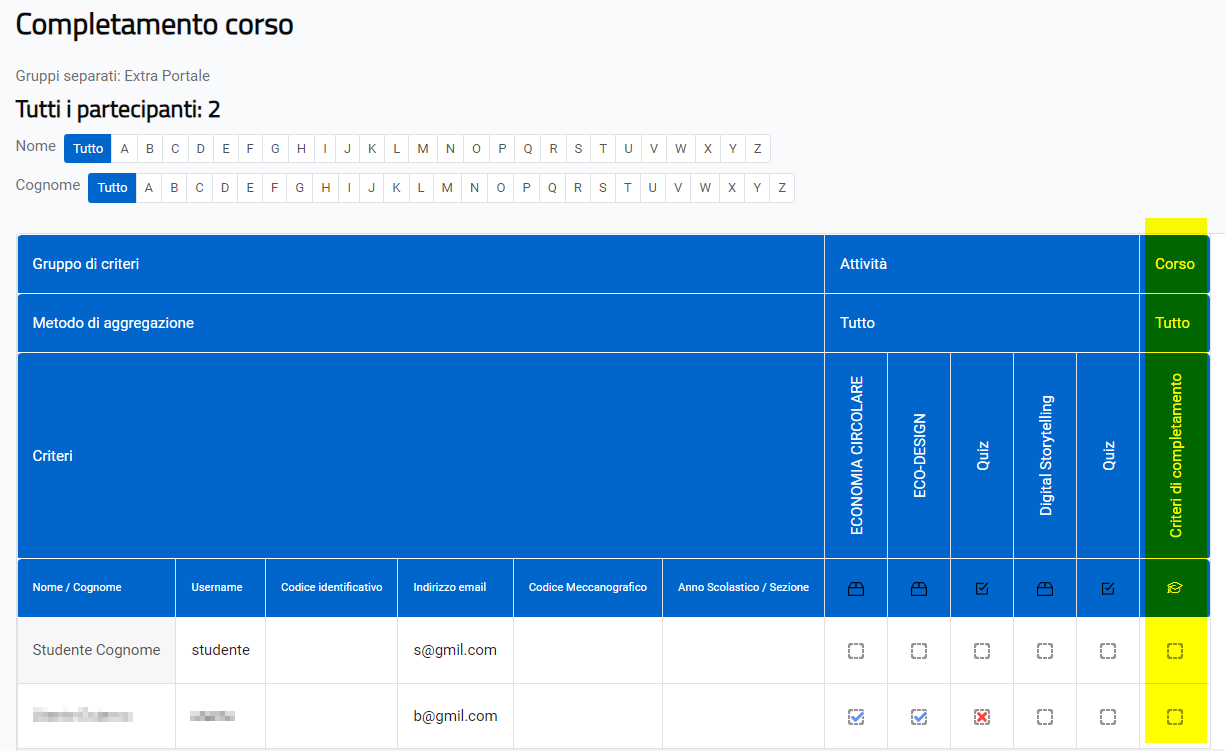
Task: Toggle Studente Cognome's course completion box
Action: tap(1175, 651)
